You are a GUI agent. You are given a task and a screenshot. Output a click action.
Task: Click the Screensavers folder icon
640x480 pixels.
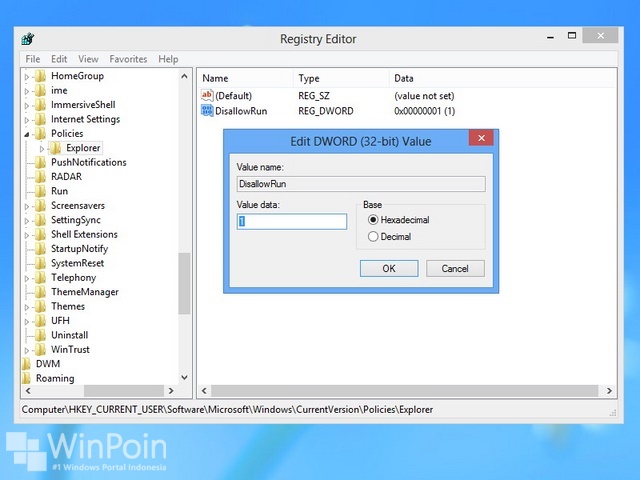click(x=40, y=205)
